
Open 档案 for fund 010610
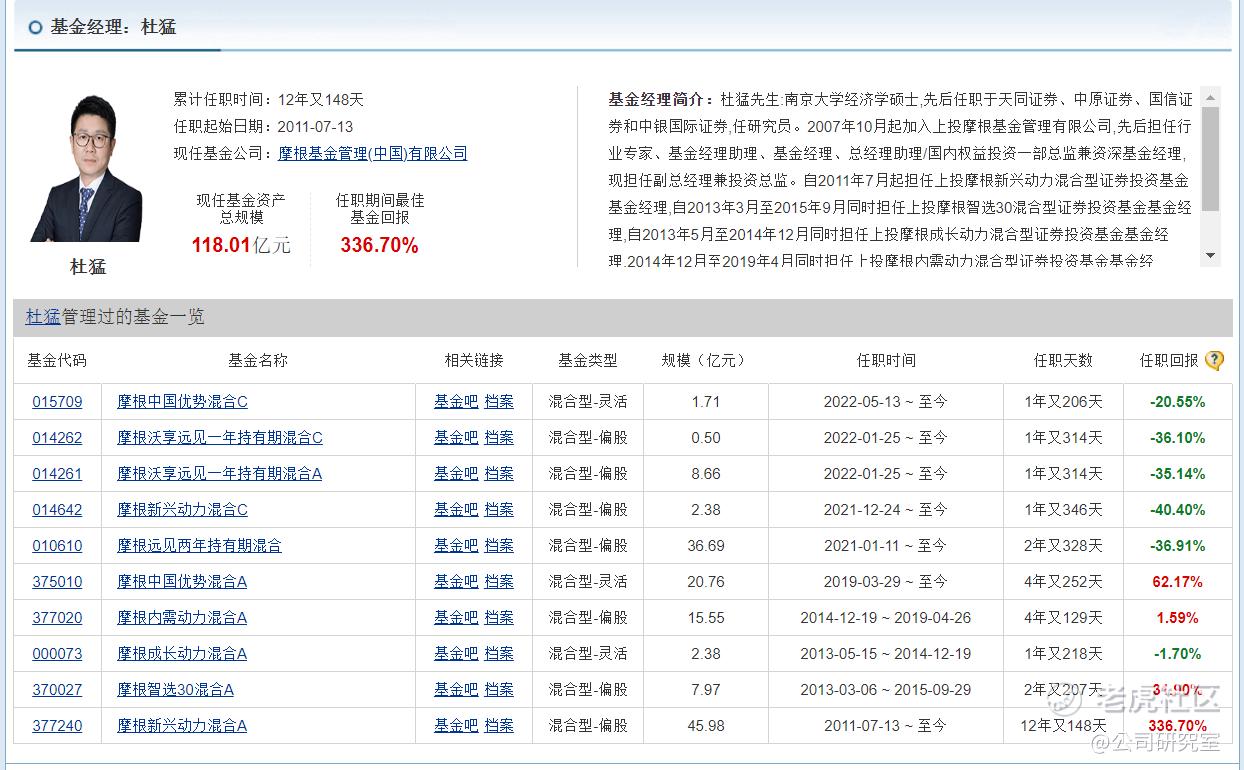499,546
